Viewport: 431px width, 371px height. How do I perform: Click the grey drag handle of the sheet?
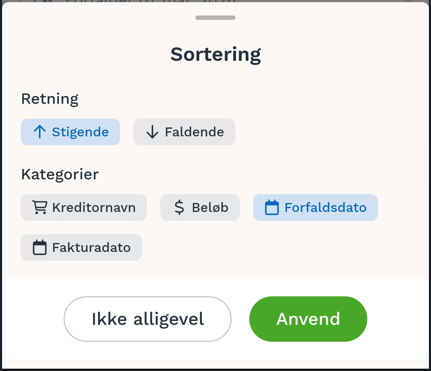[216, 18]
